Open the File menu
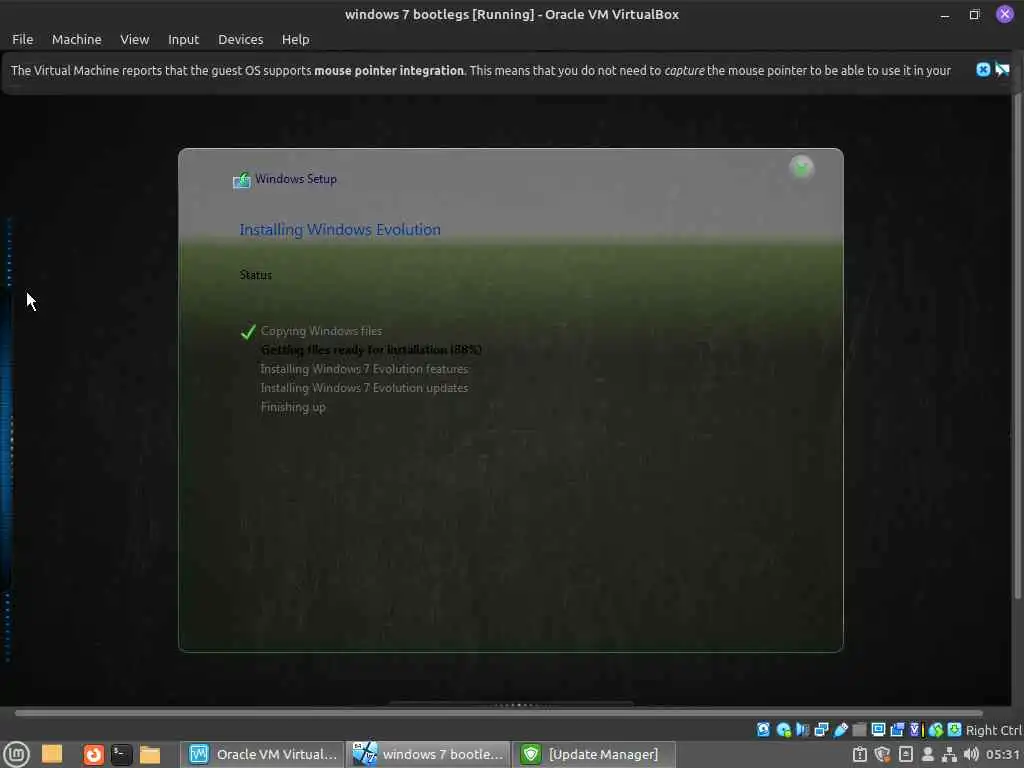The image size is (1024, 768). [x=22, y=39]
